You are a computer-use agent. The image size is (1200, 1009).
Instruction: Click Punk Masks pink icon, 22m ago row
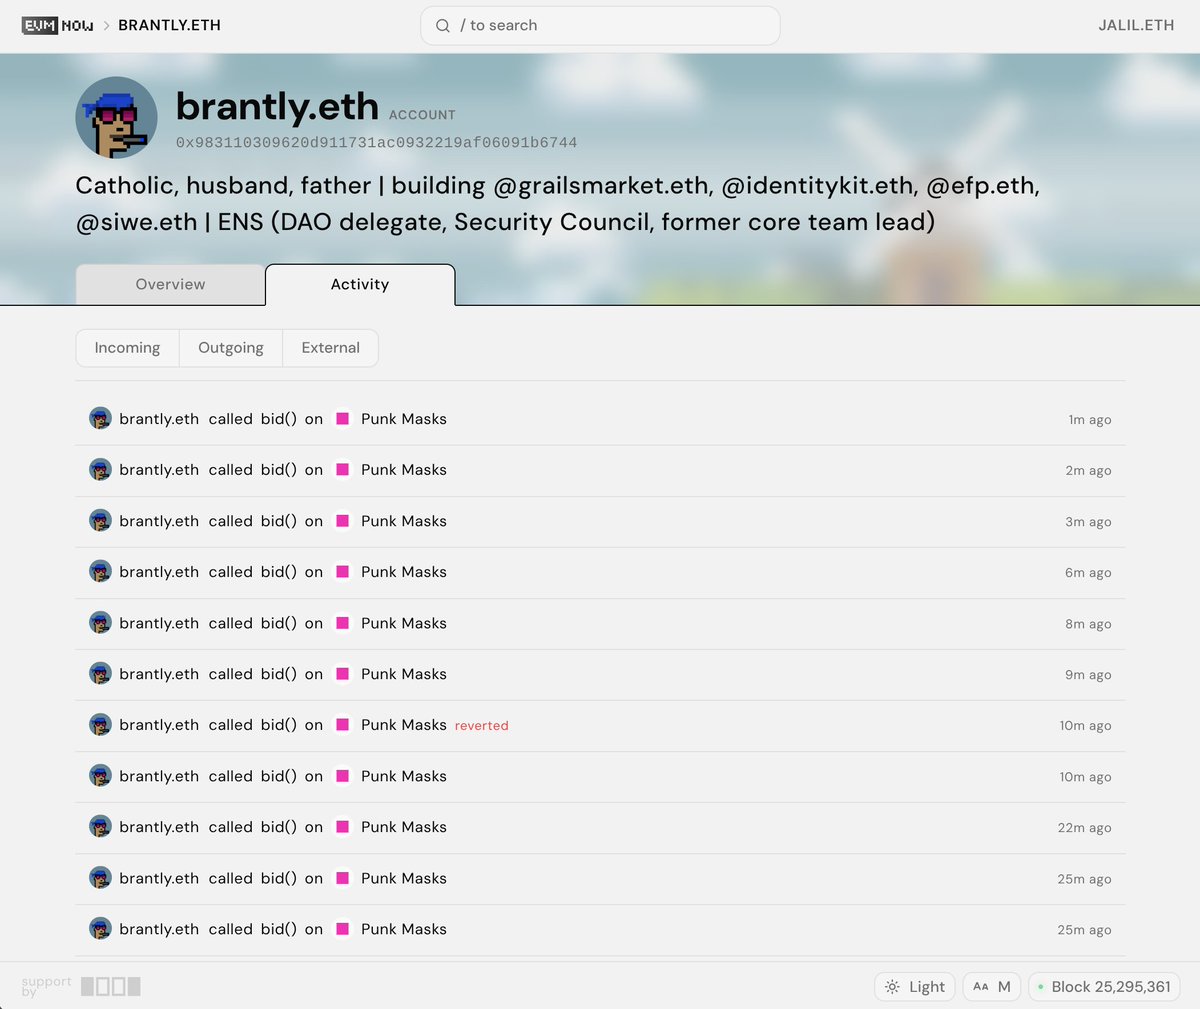pos(342,827)
